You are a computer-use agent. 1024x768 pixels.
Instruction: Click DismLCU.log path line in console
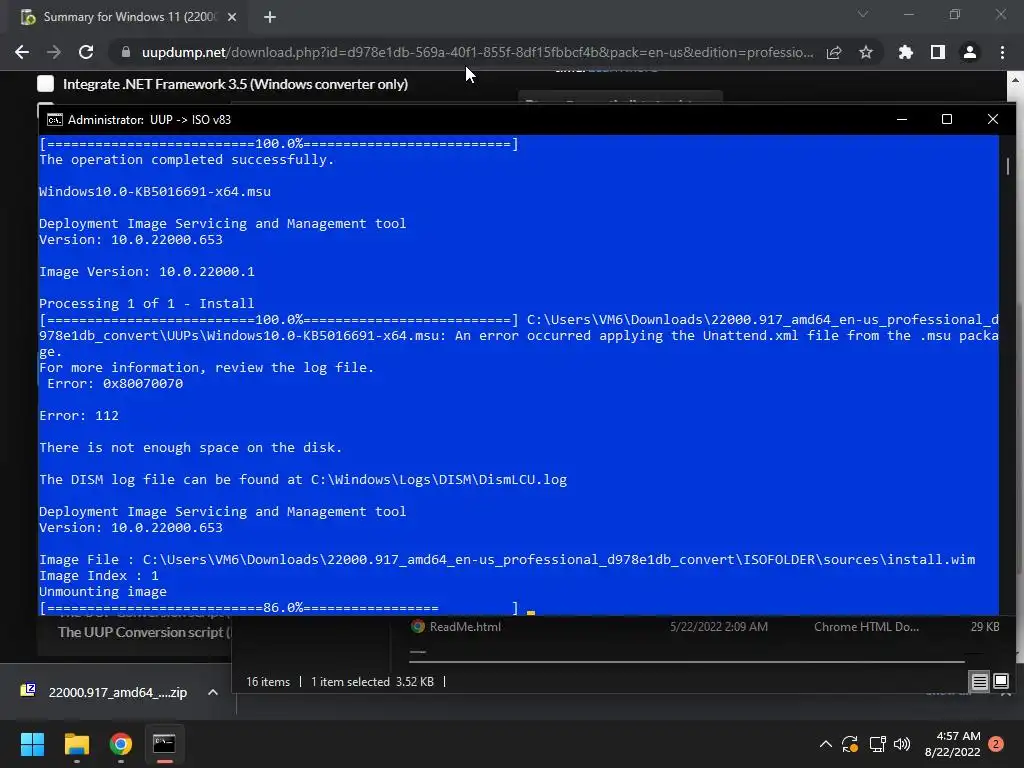click(302, 479)
